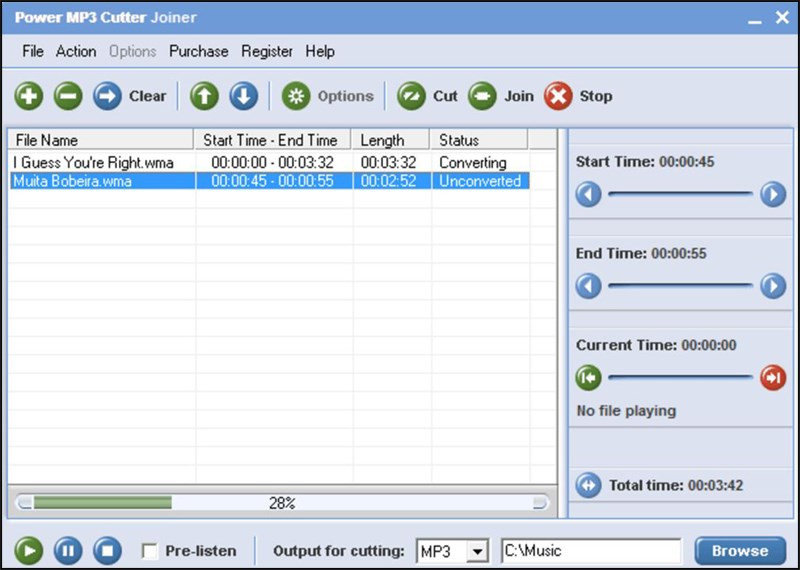Set mark with red Current Time button
The width and height of the screenshot is (800, 570).
click(x=773, y=378)
